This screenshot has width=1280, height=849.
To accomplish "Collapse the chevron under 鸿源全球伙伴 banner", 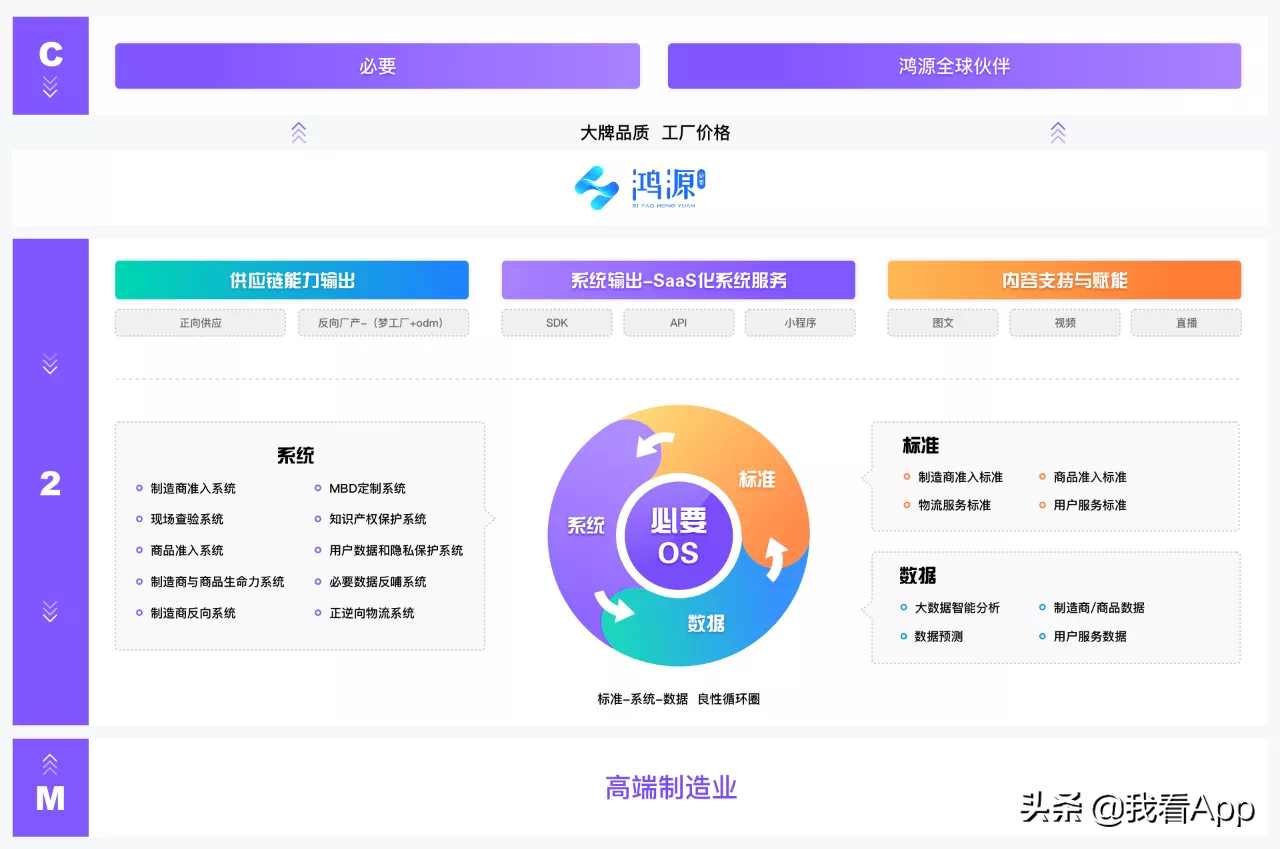I will (x=1057, y=130).
